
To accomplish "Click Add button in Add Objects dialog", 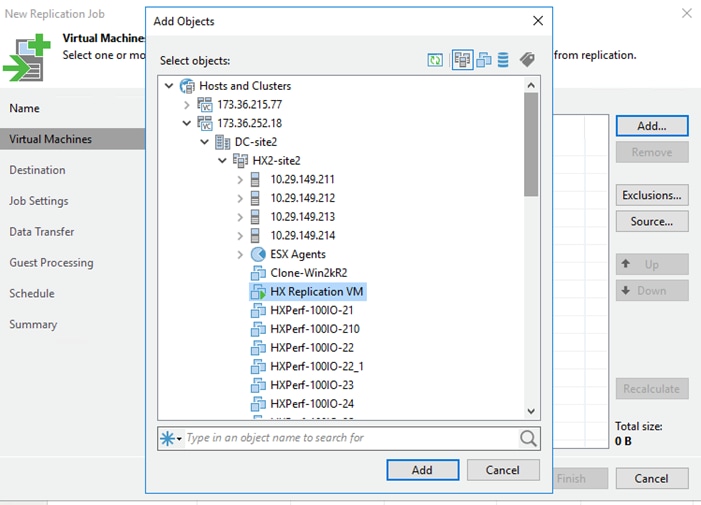I will (422, 470).
